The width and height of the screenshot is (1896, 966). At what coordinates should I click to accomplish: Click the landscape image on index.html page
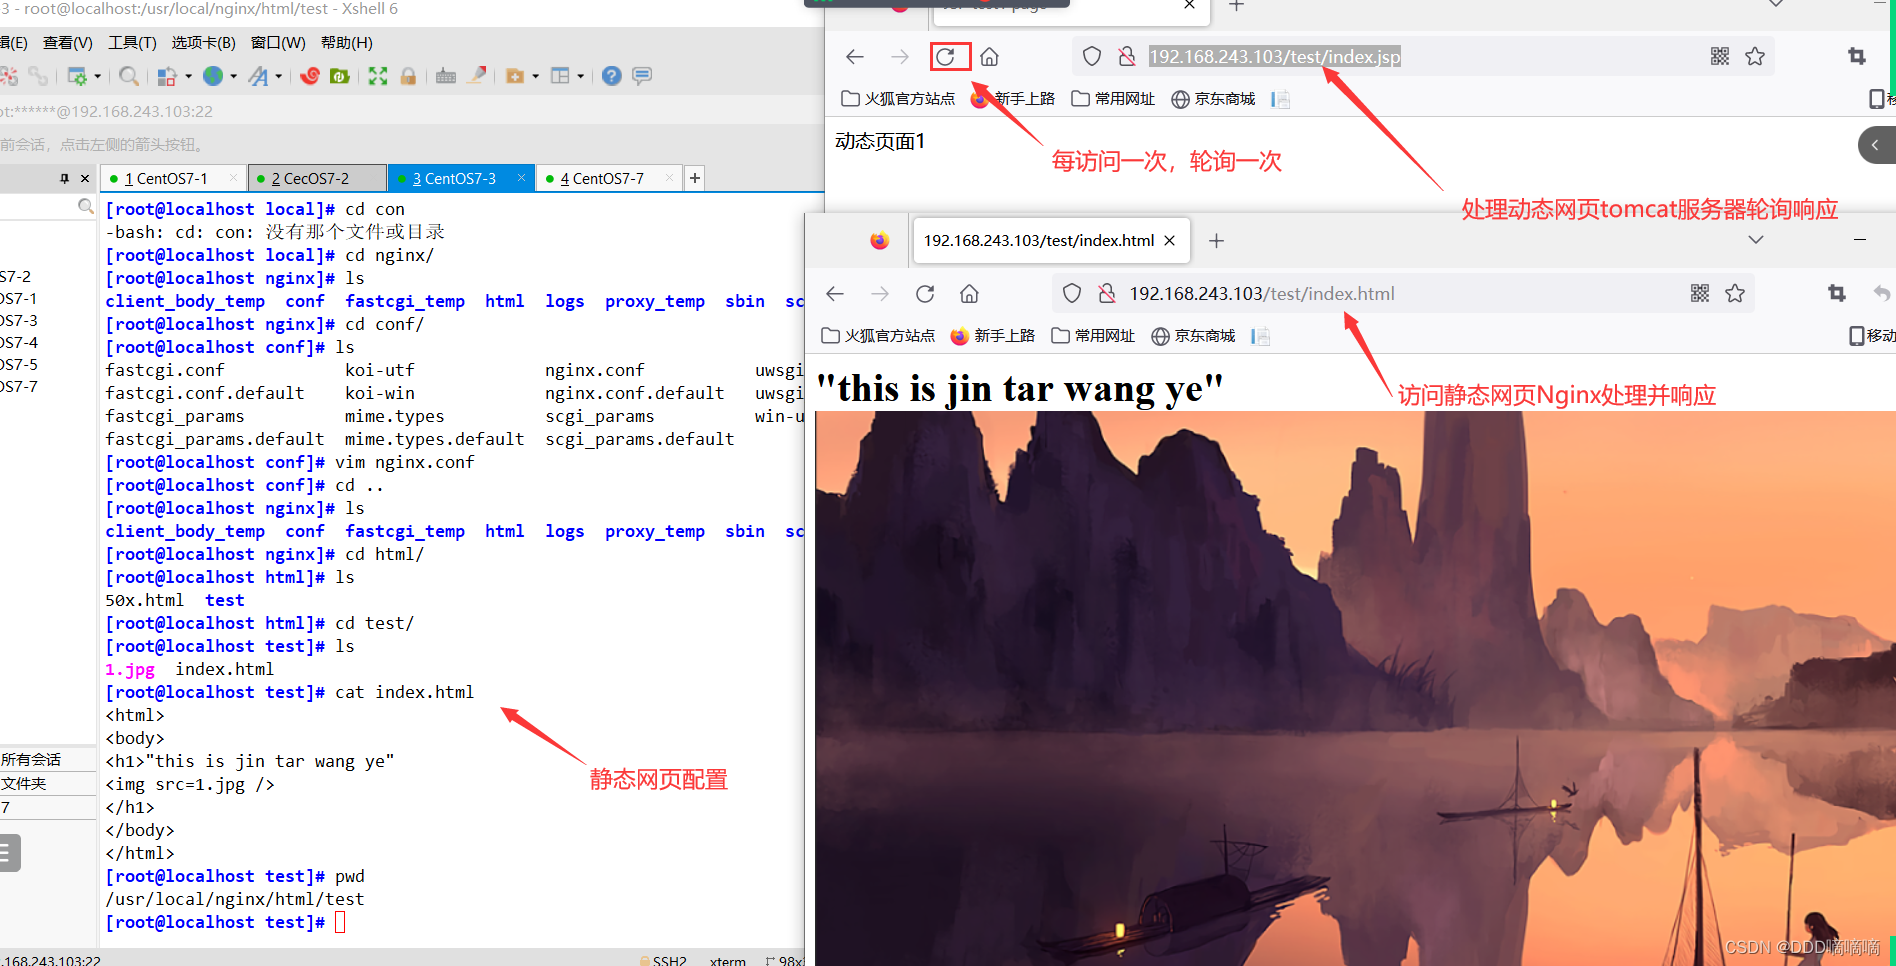1355,688
